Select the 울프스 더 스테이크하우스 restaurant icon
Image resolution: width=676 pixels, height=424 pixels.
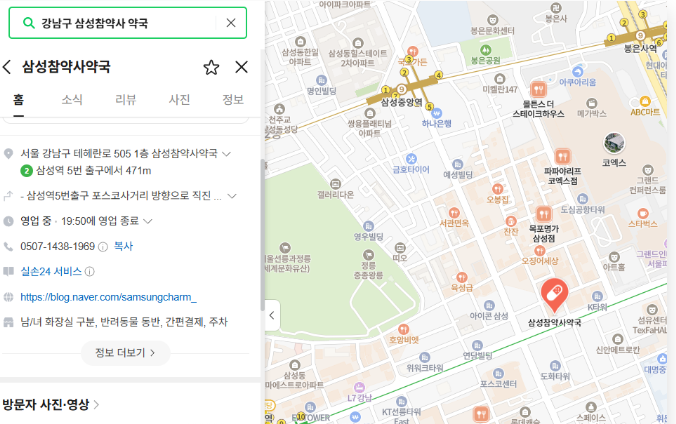click(538, 89)
